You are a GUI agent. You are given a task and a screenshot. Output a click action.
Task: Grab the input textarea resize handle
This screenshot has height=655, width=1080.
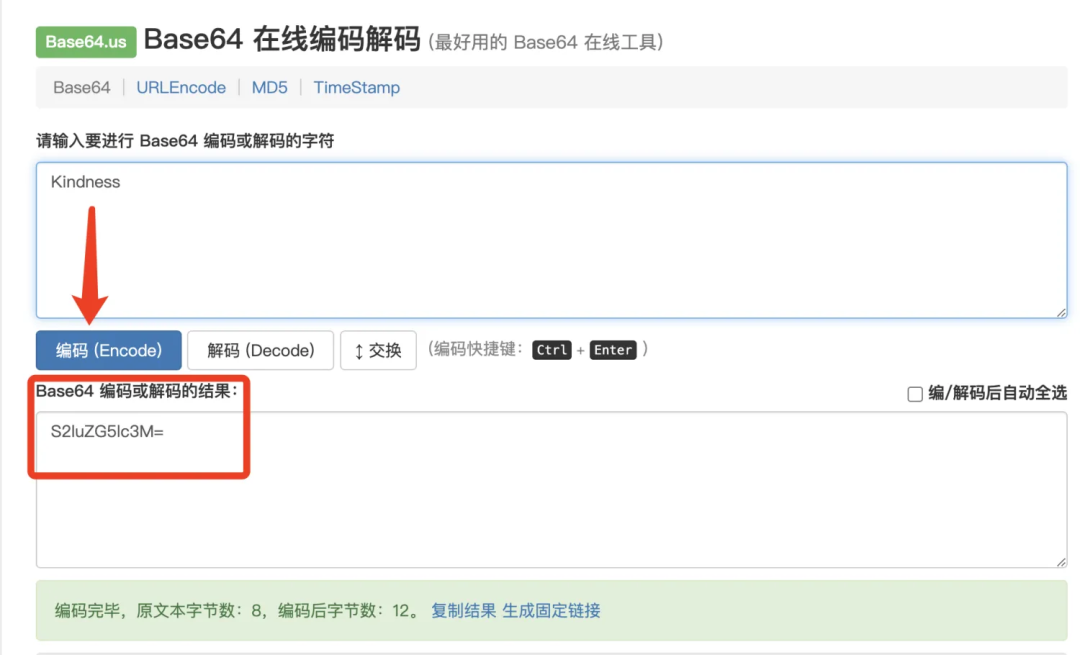pyautogui.click(x=1061, y=313)
